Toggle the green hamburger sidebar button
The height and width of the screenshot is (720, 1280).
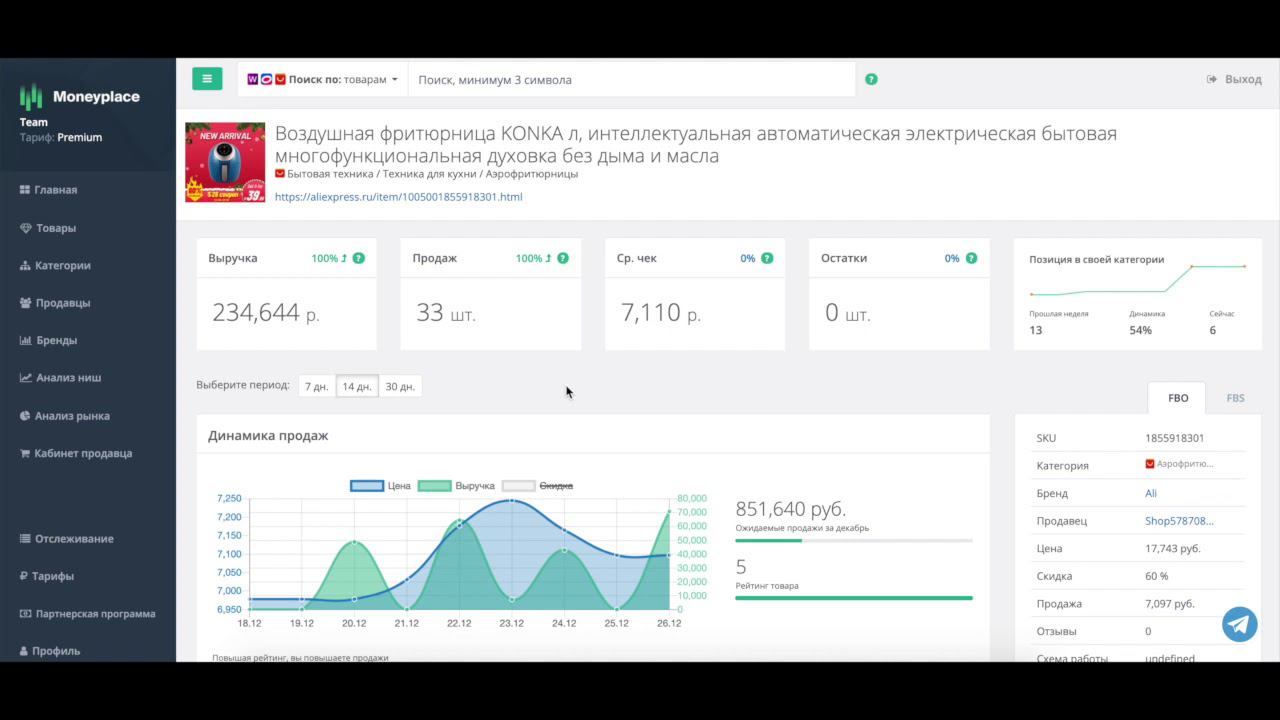207,79
